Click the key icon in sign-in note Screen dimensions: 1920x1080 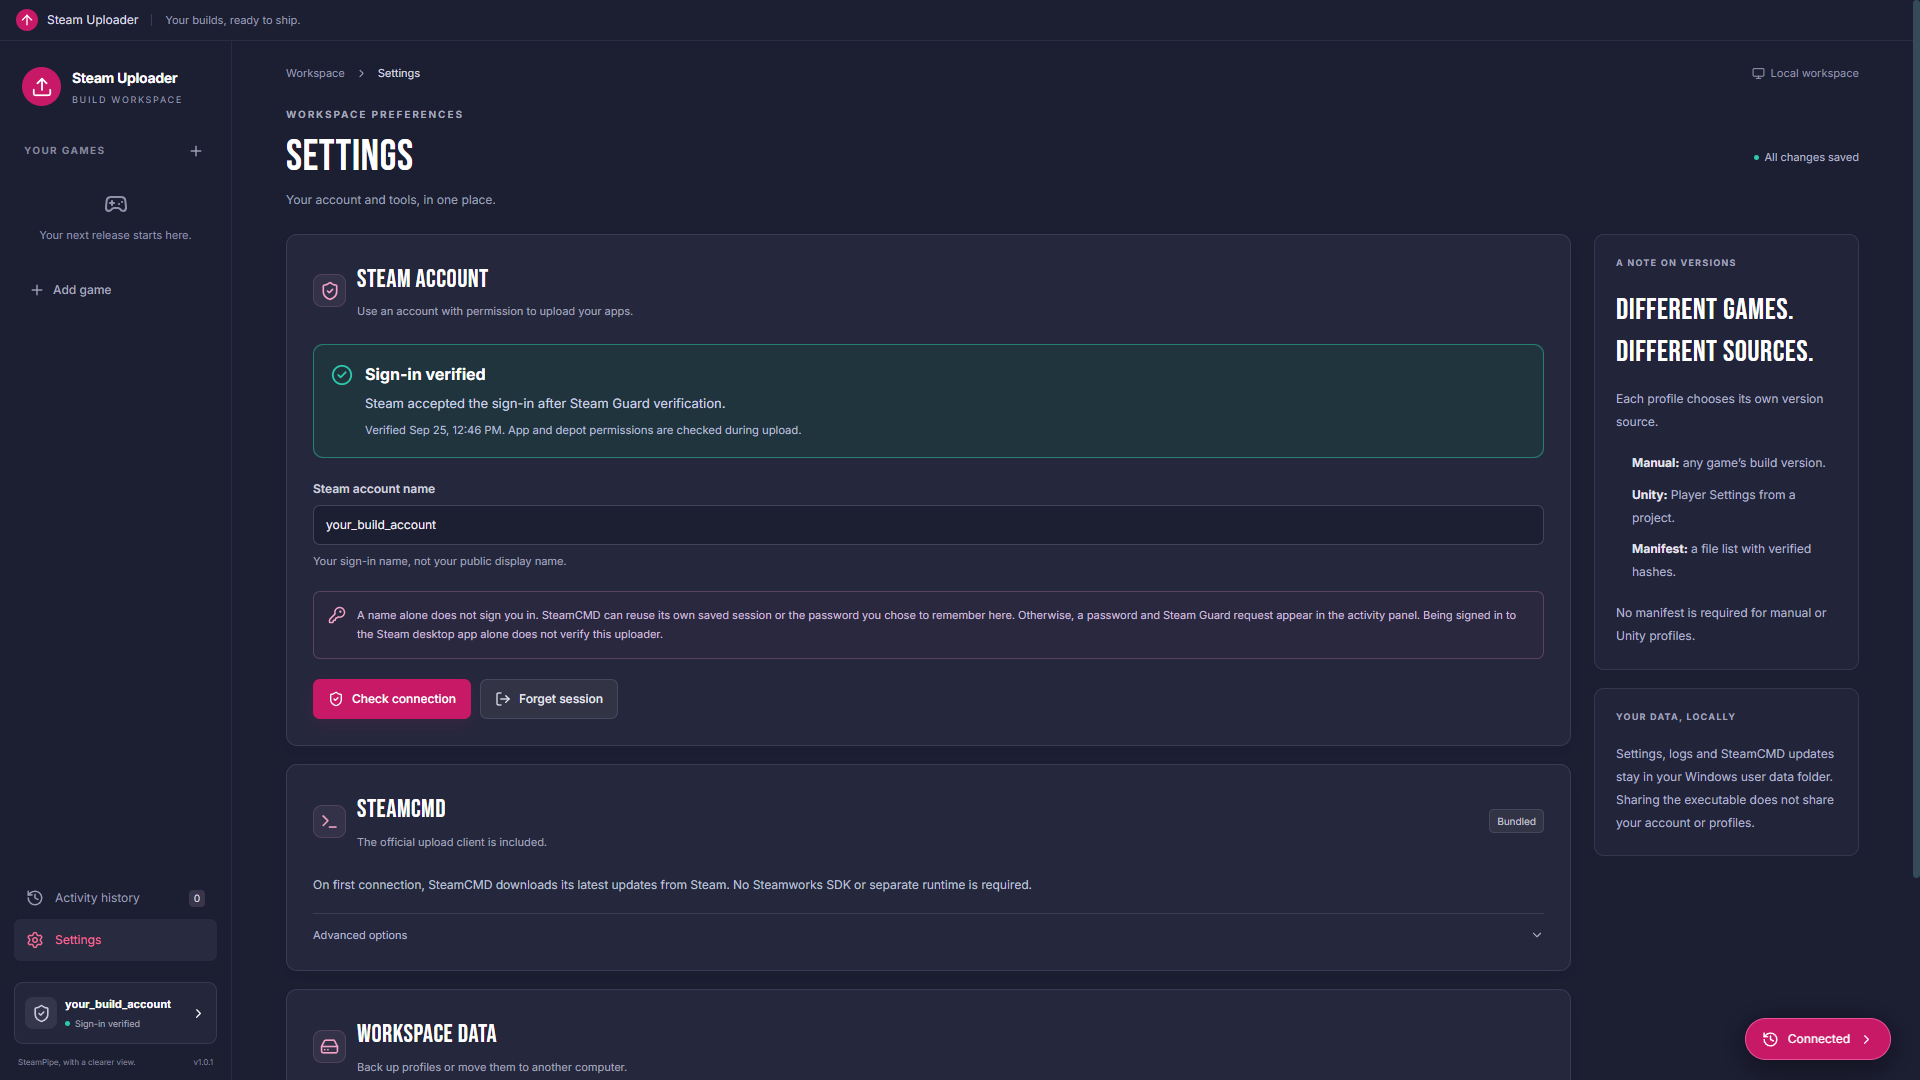point(337,615)
